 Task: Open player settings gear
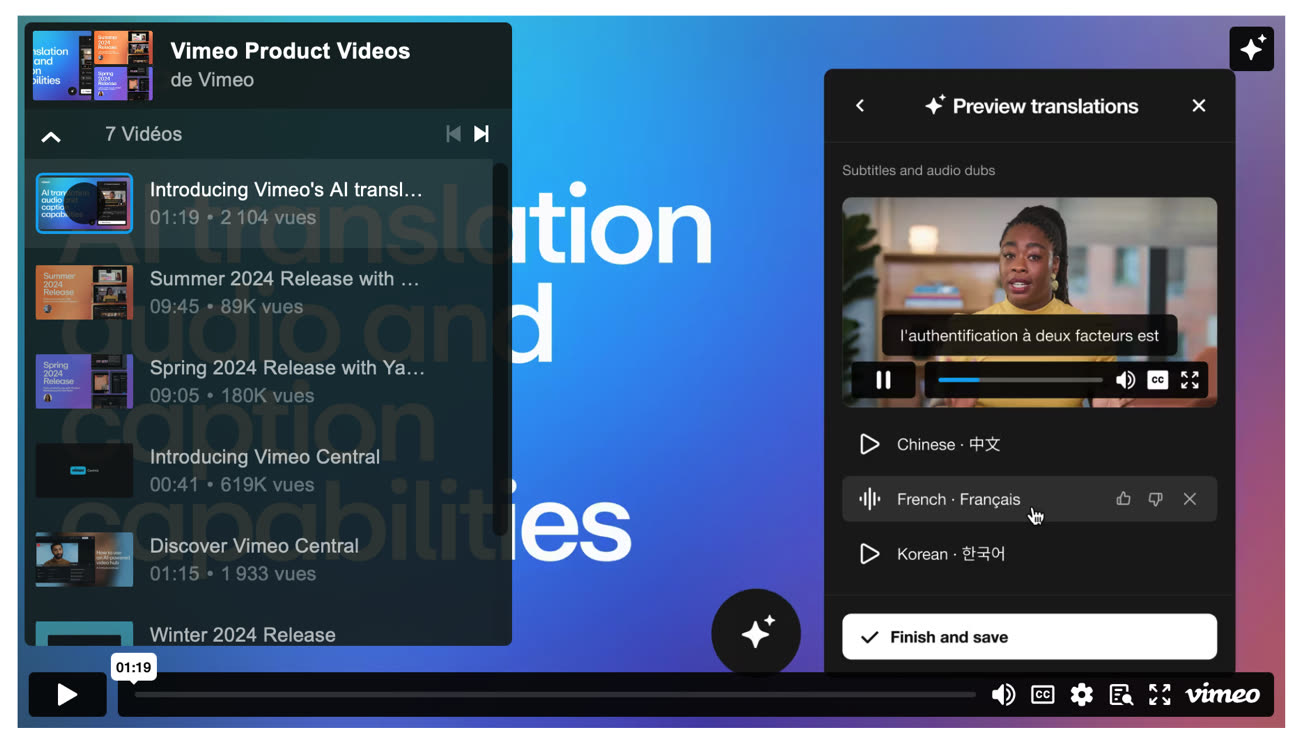click(1081, 694)
